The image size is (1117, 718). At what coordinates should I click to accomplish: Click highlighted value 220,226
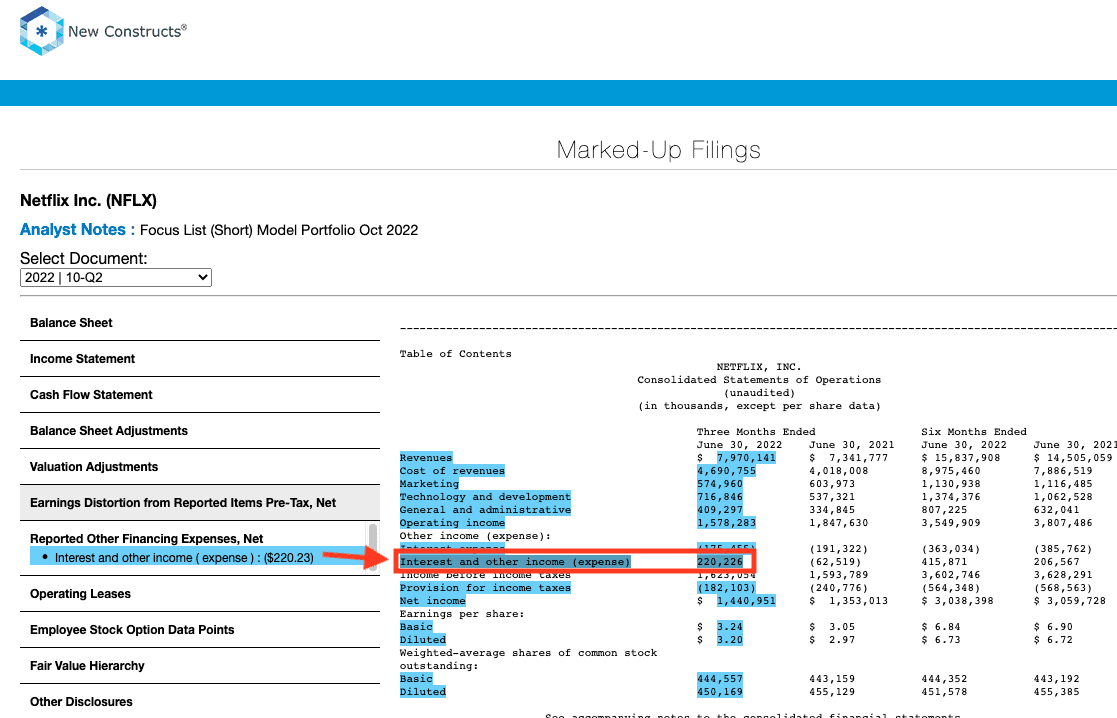click(719, 562)
